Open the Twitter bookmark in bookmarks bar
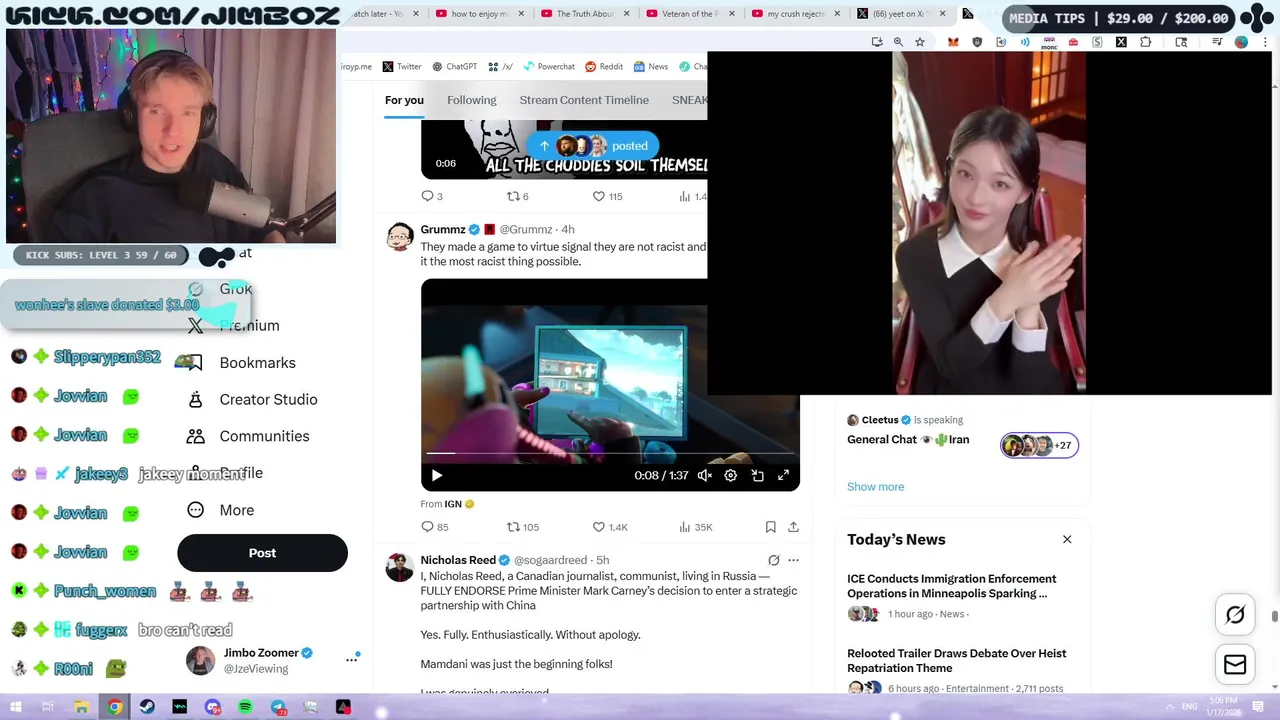This screenshot has width=1280, height=720. [402, 67]
